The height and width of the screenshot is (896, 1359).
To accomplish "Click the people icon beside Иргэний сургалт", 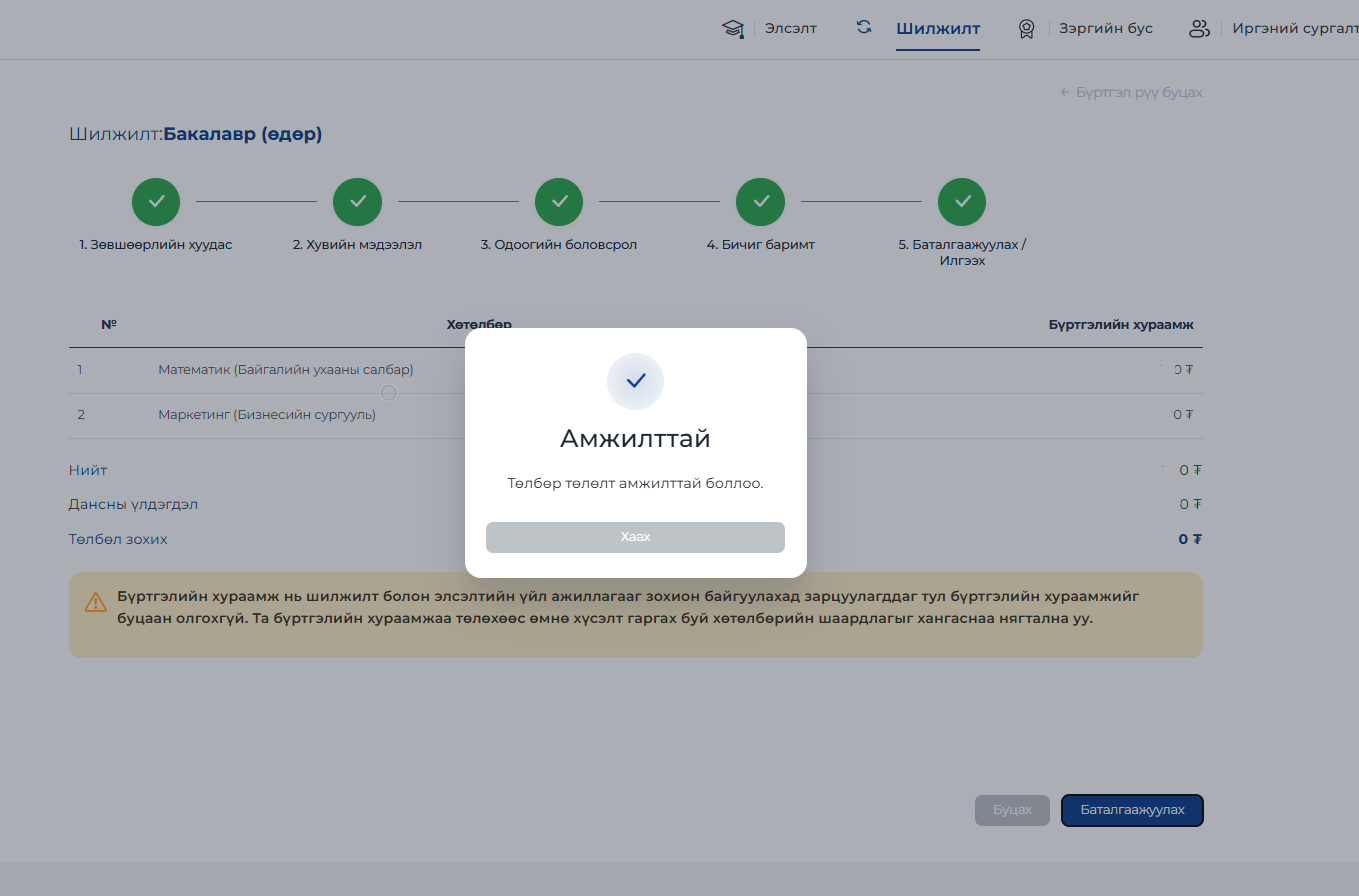I will 1199,29.
